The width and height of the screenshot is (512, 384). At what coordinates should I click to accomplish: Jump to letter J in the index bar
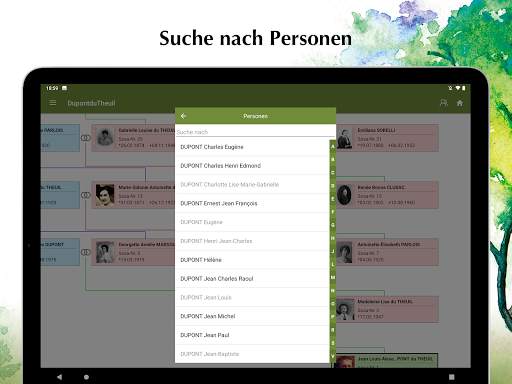click(x=333, y=251)
